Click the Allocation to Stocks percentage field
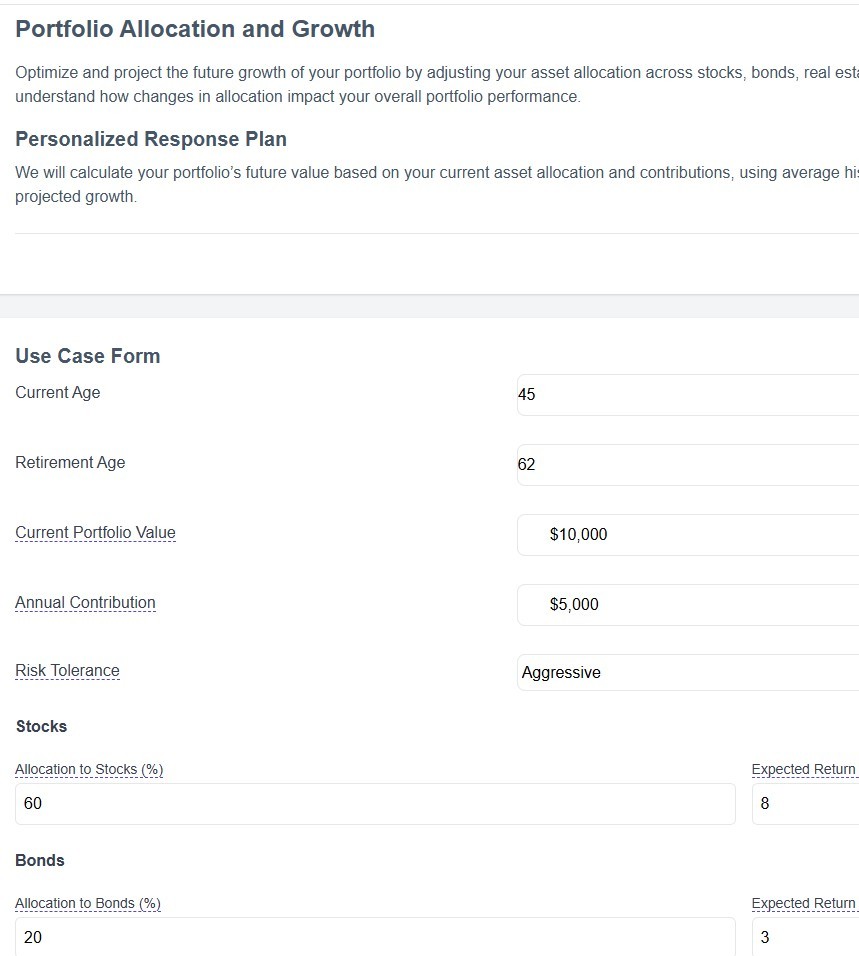 tap(375, 803)
